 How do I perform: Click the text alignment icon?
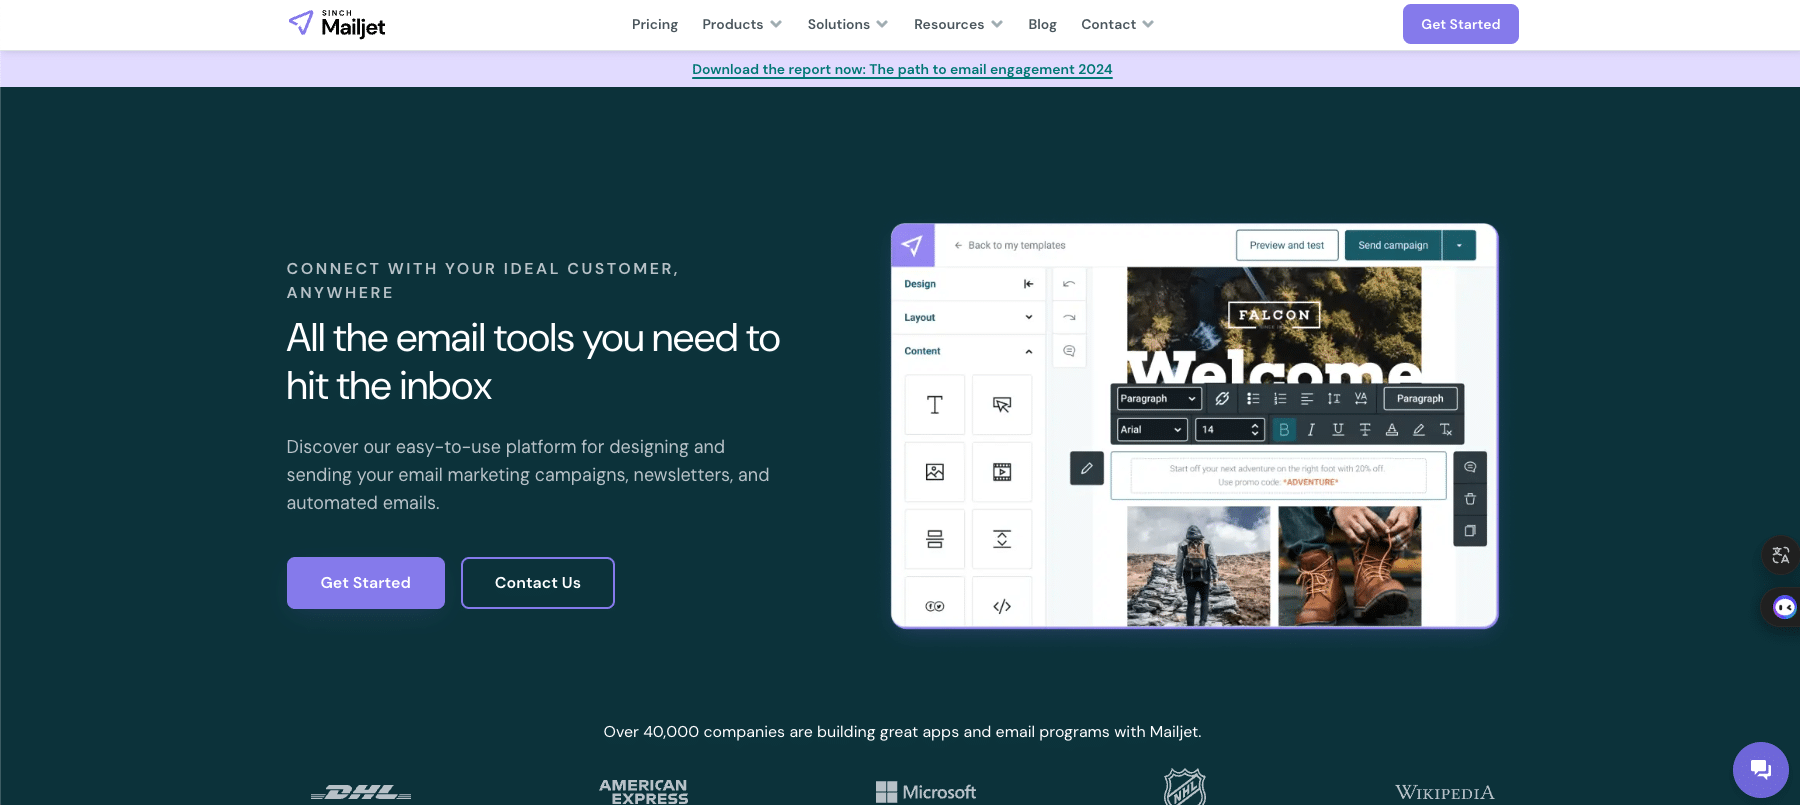pos(1307,398)
